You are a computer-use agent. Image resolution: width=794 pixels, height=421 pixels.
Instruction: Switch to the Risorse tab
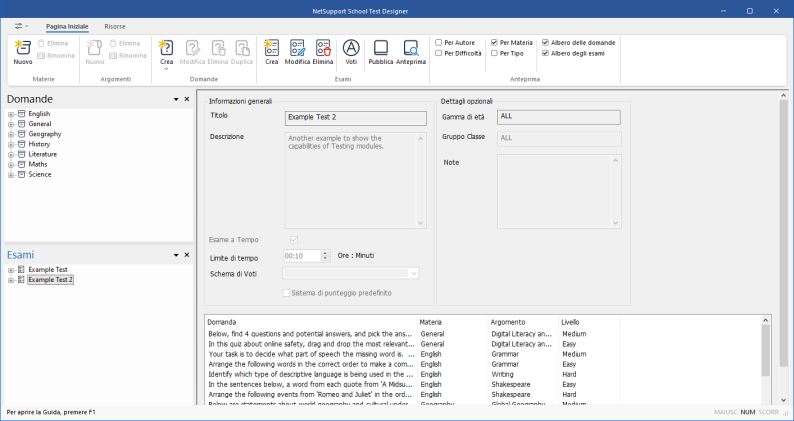pos(115,26)
